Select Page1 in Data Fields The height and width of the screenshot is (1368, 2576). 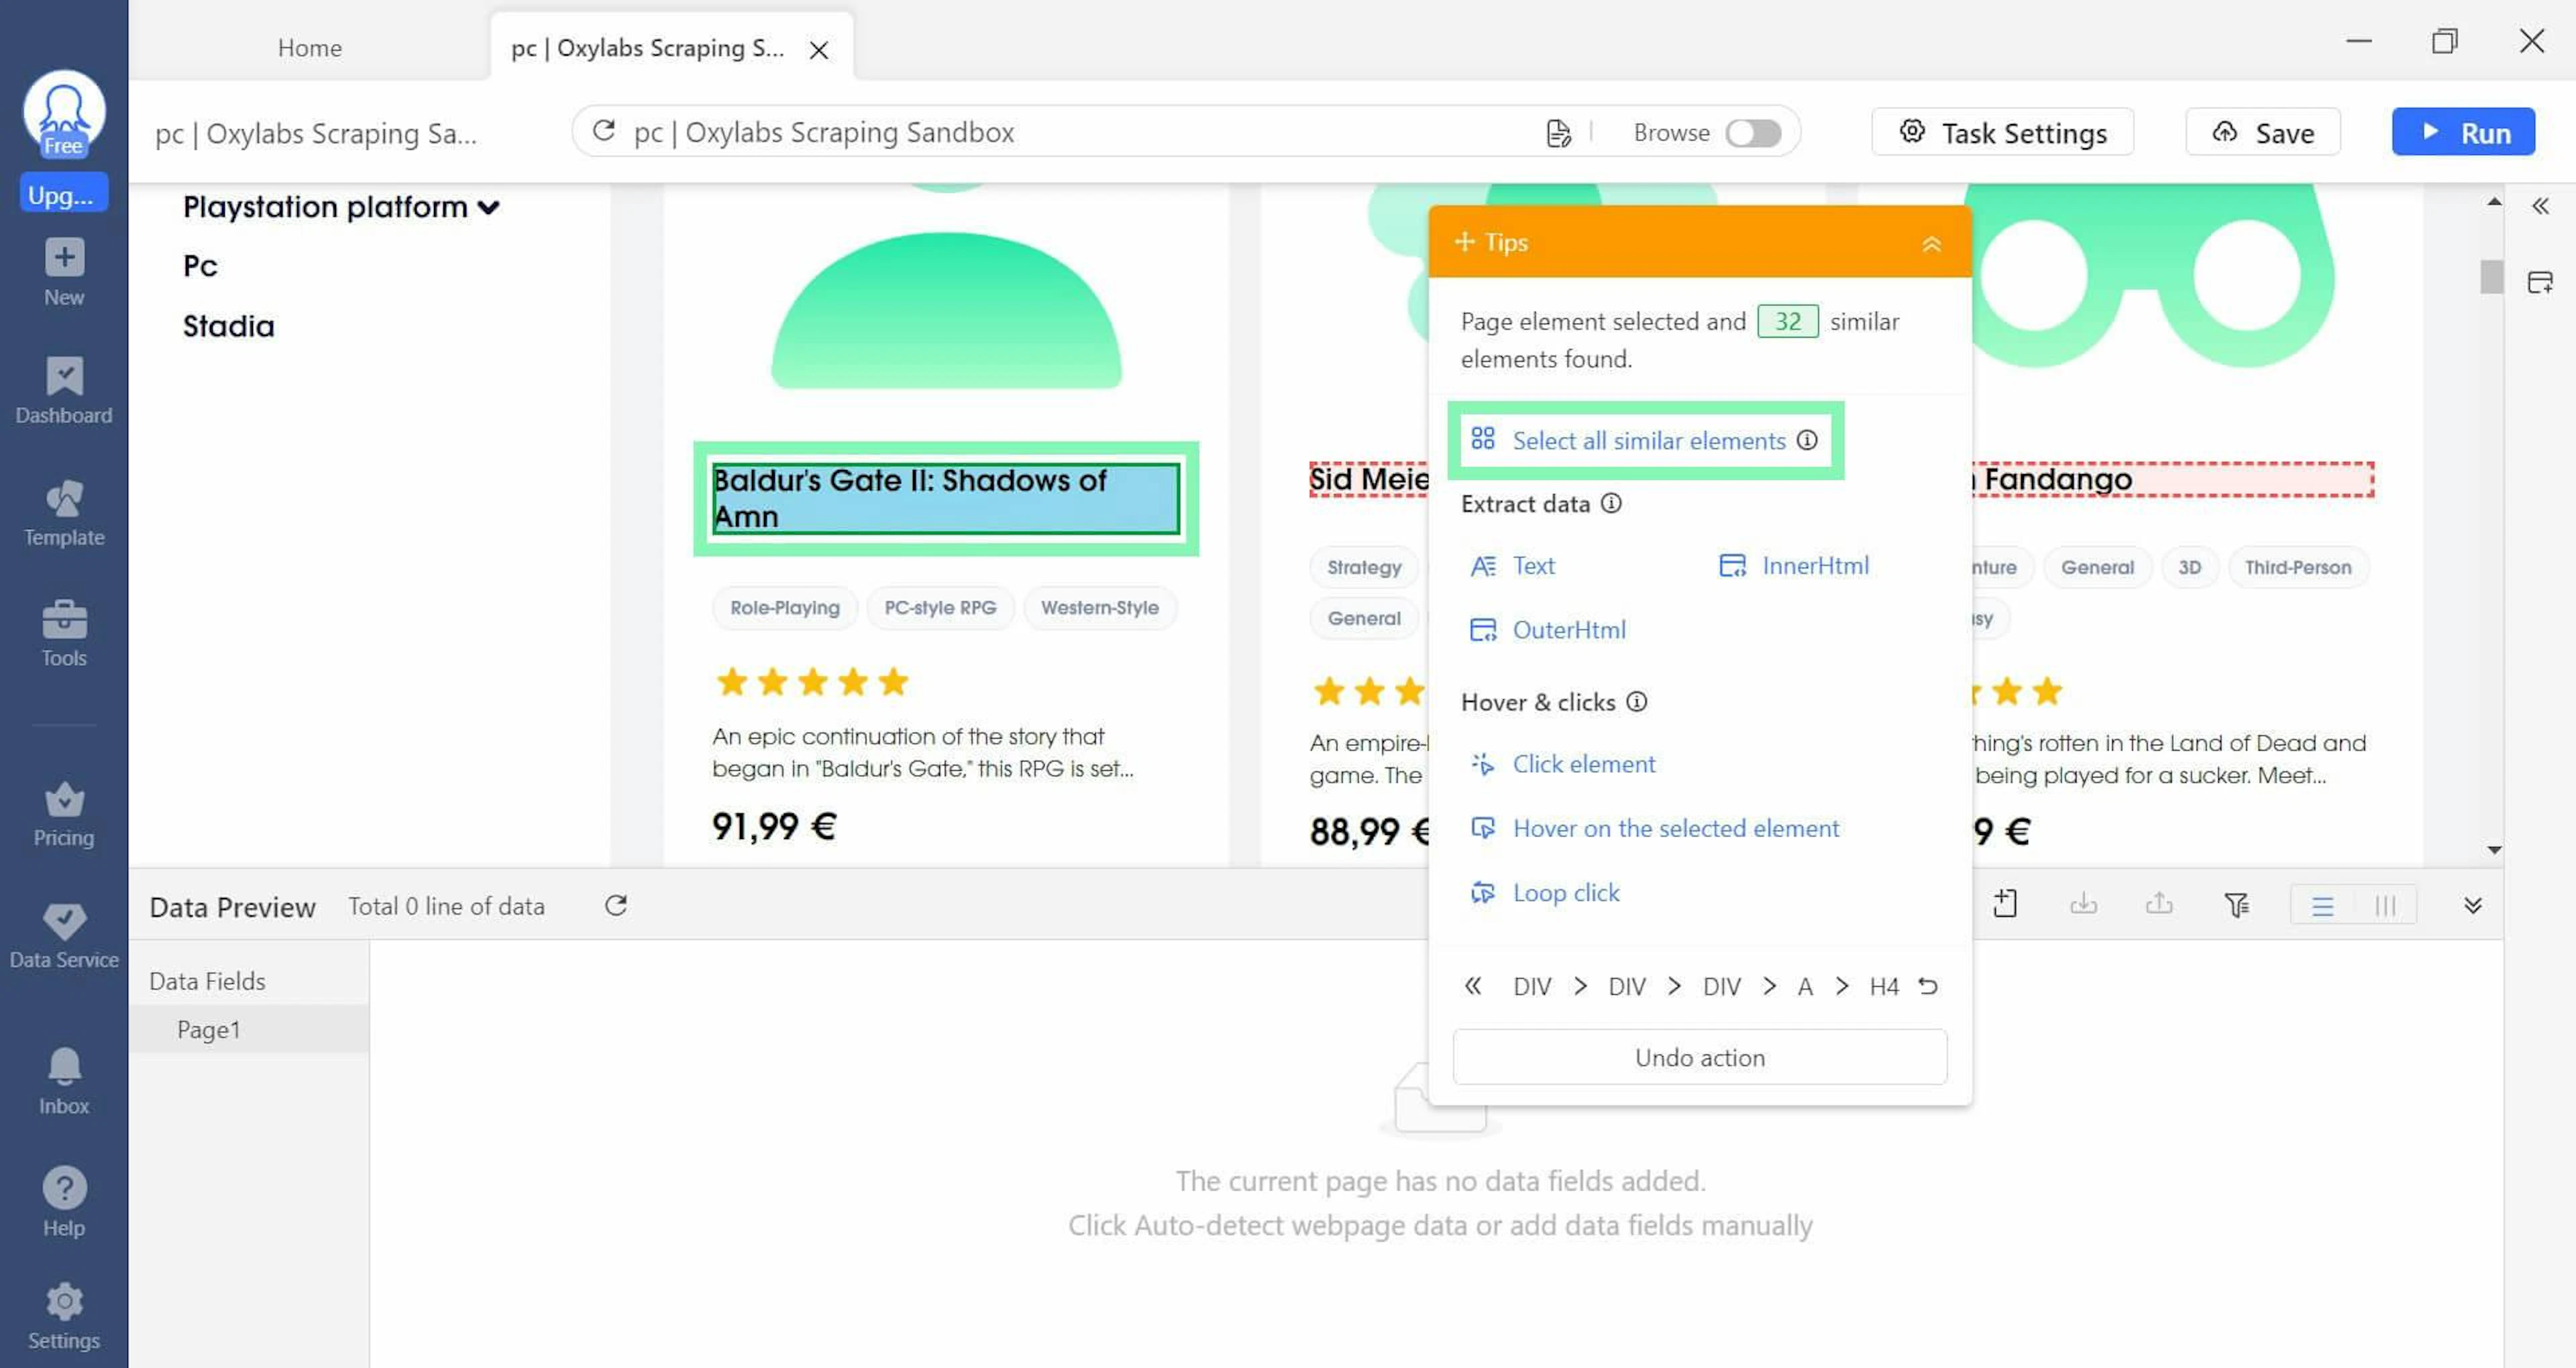click(248, 1029)
